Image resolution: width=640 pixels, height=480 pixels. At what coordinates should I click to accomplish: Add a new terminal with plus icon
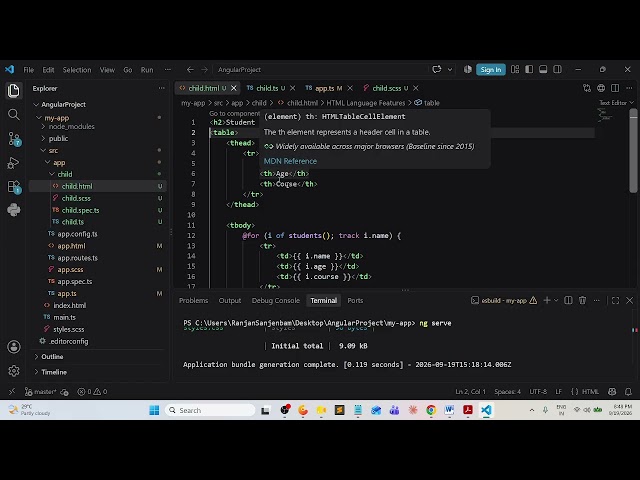pyautogui.click(x=547, y=300)
